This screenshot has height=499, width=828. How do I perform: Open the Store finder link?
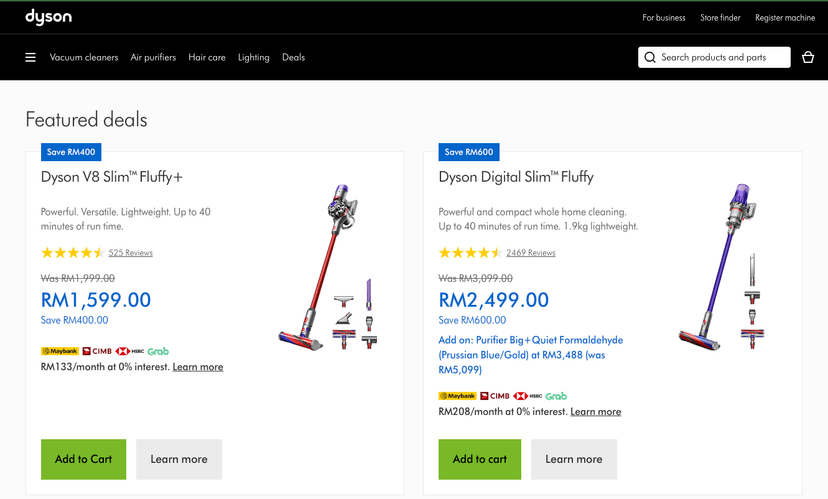pyautogui.click(x=720, y=17)
